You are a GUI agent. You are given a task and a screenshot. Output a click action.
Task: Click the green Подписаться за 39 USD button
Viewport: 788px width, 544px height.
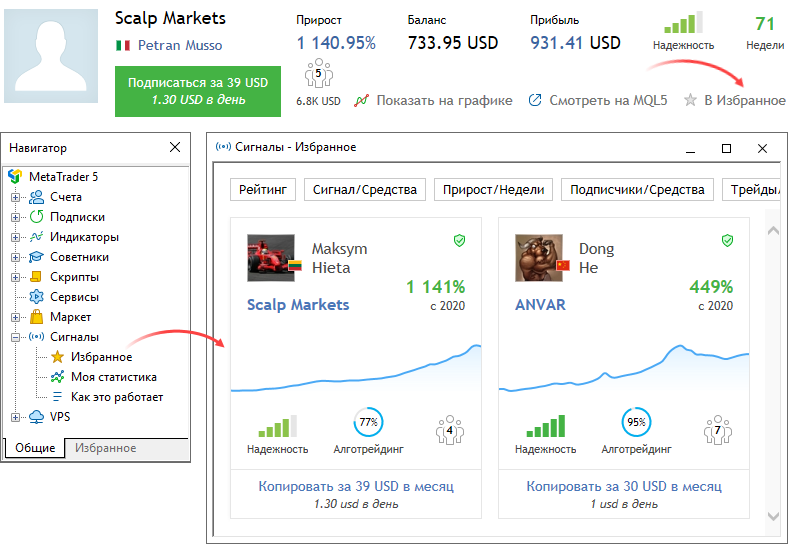click(x=198, y=91)
